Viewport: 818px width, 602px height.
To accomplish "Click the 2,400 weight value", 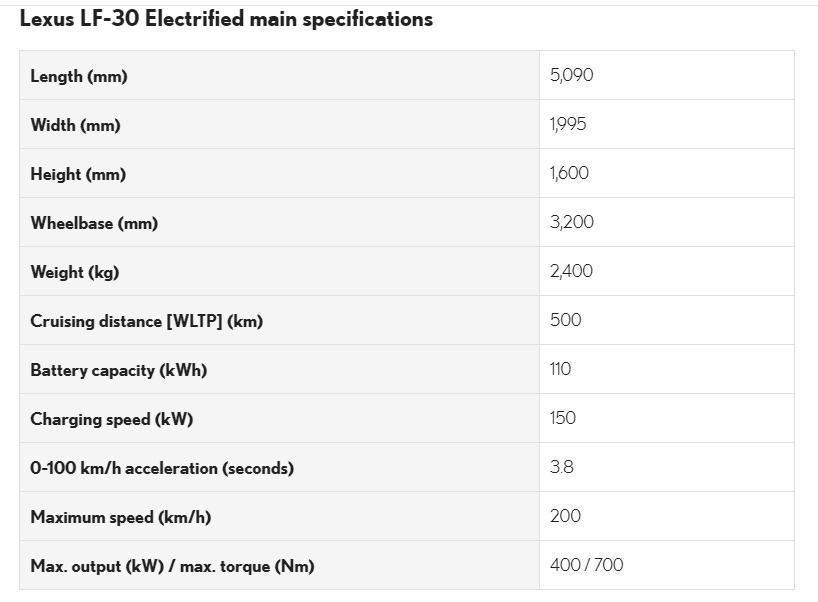I will point(571,271).
